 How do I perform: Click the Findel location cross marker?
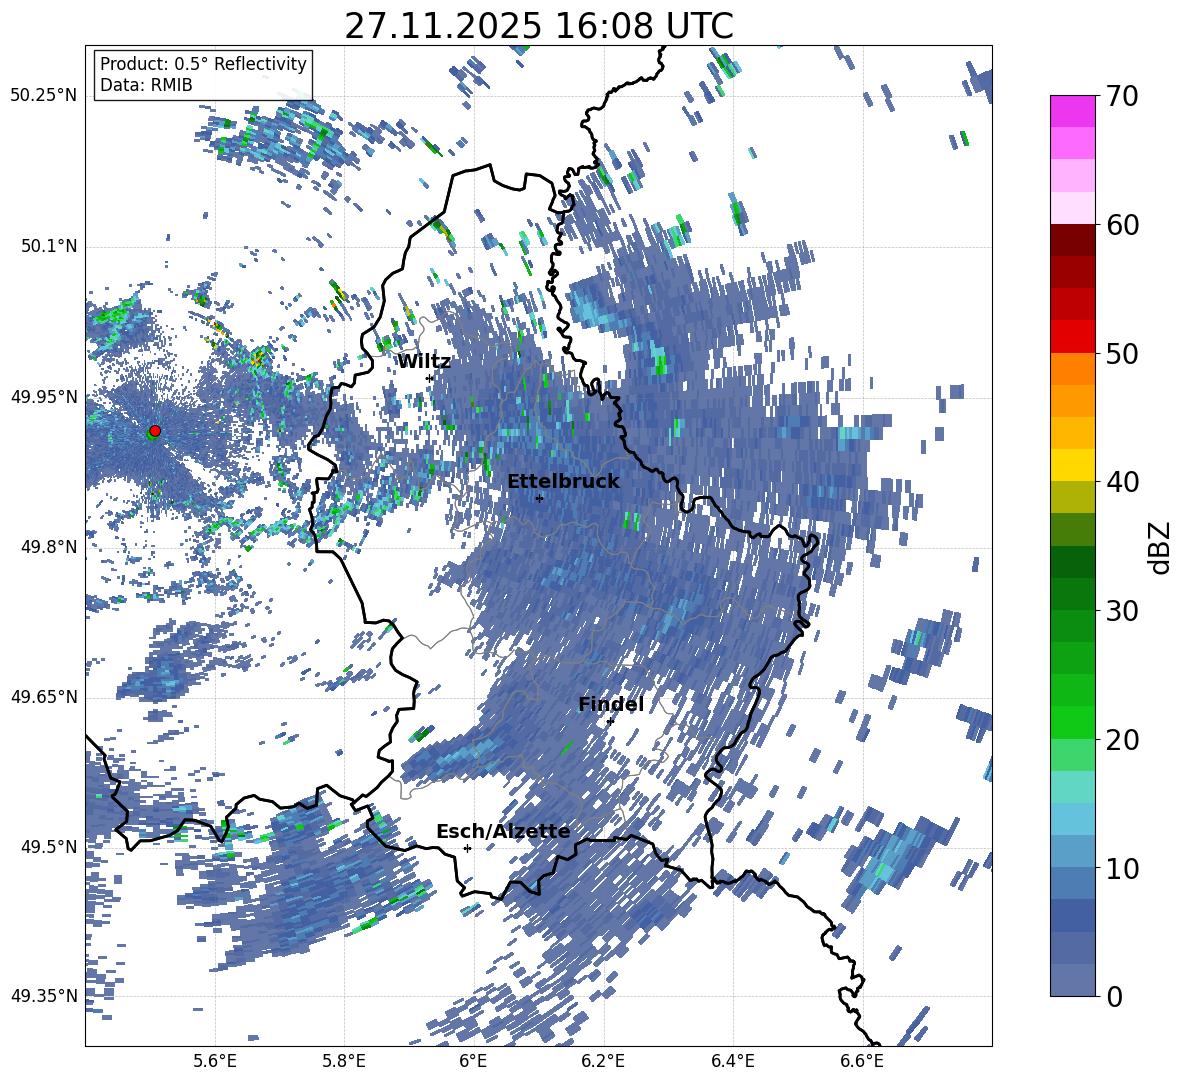[610, 722]
